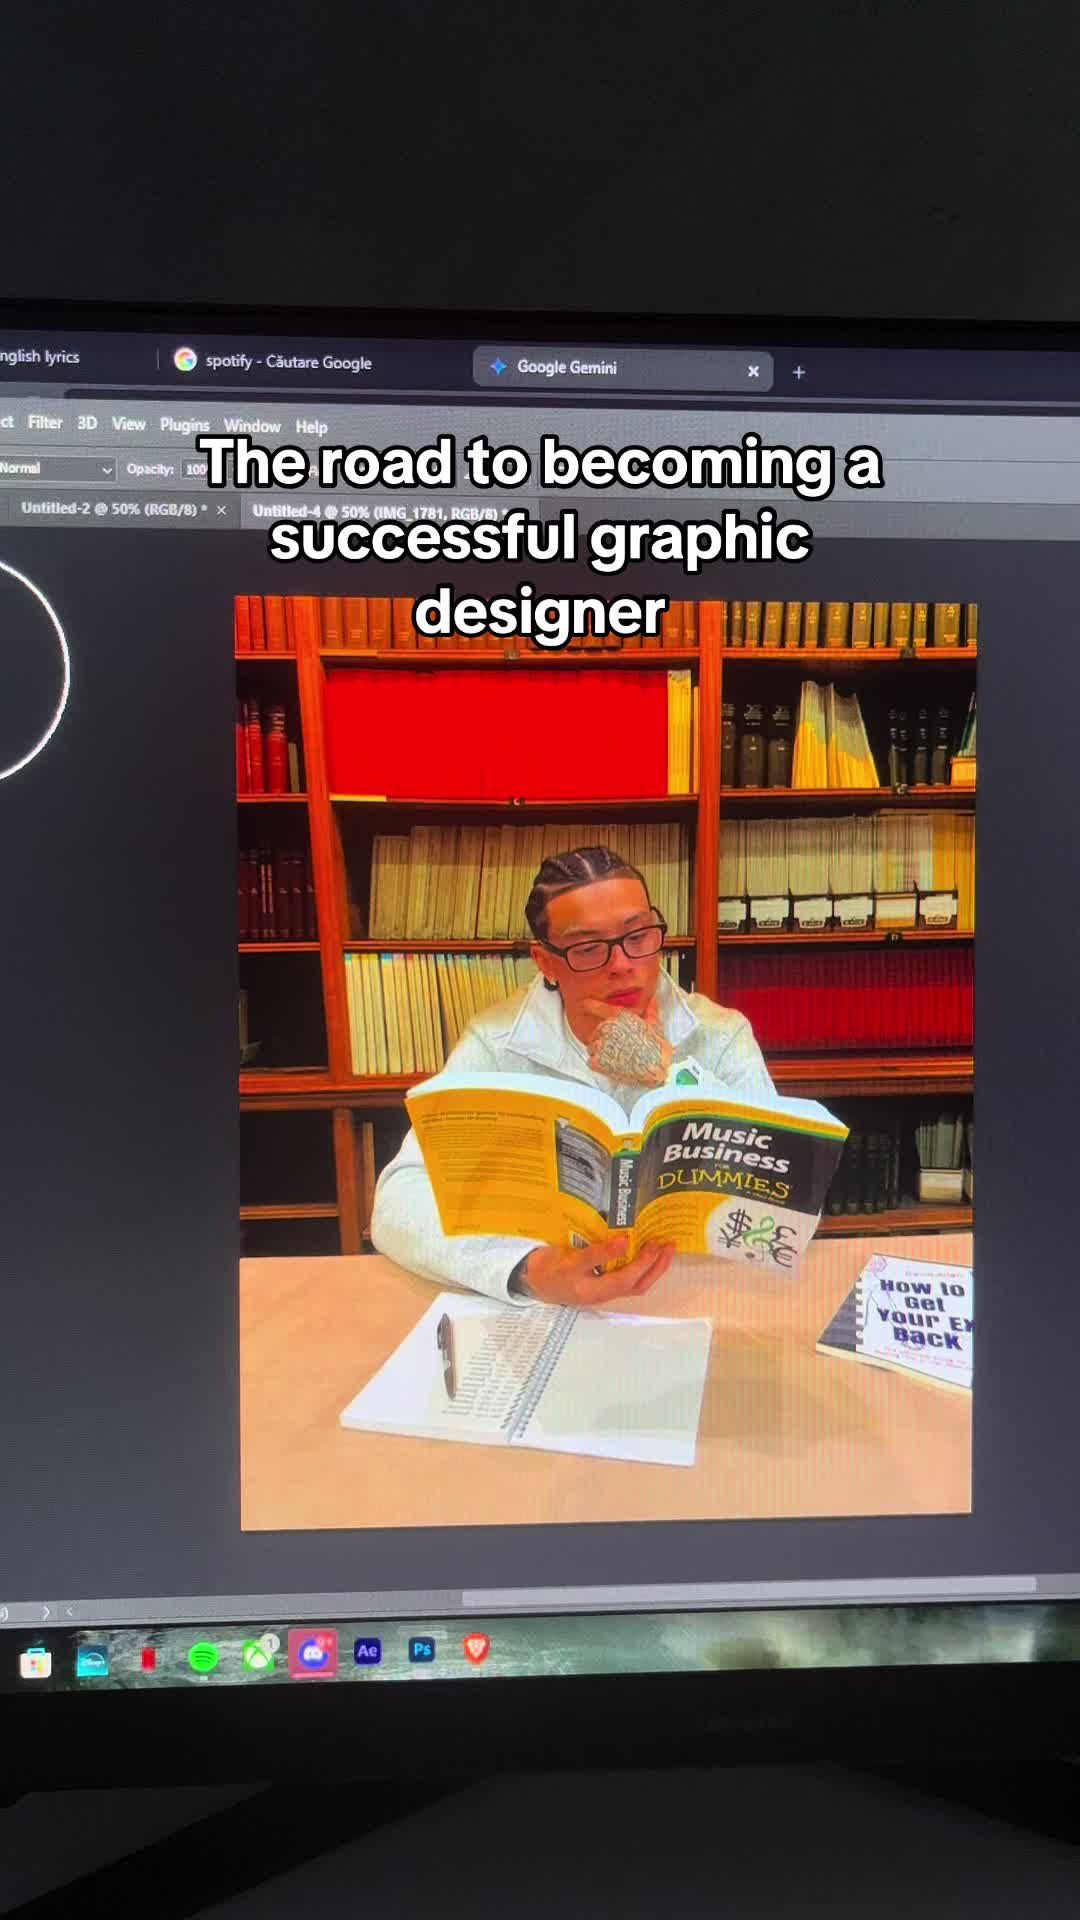Click the Opacity label in options bar
Image resolution: width=1080 pixels, height=1920 pixels.
(x=150, y=469)
